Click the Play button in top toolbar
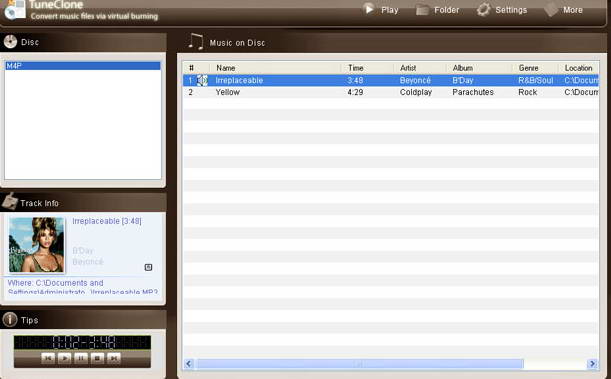Viewport: 611px width, 379px height. [380, 10]
